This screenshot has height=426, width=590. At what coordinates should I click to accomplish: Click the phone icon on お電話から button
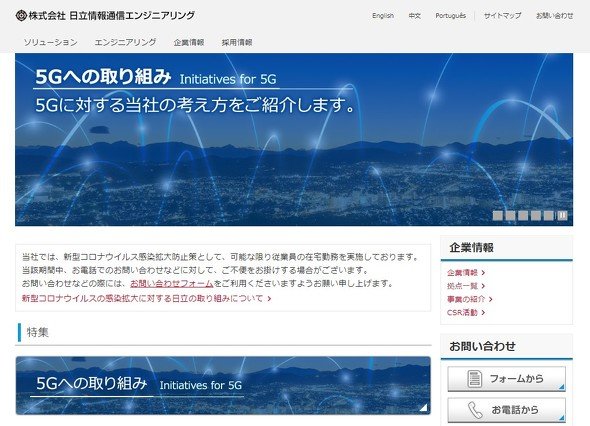coord(475,410)
